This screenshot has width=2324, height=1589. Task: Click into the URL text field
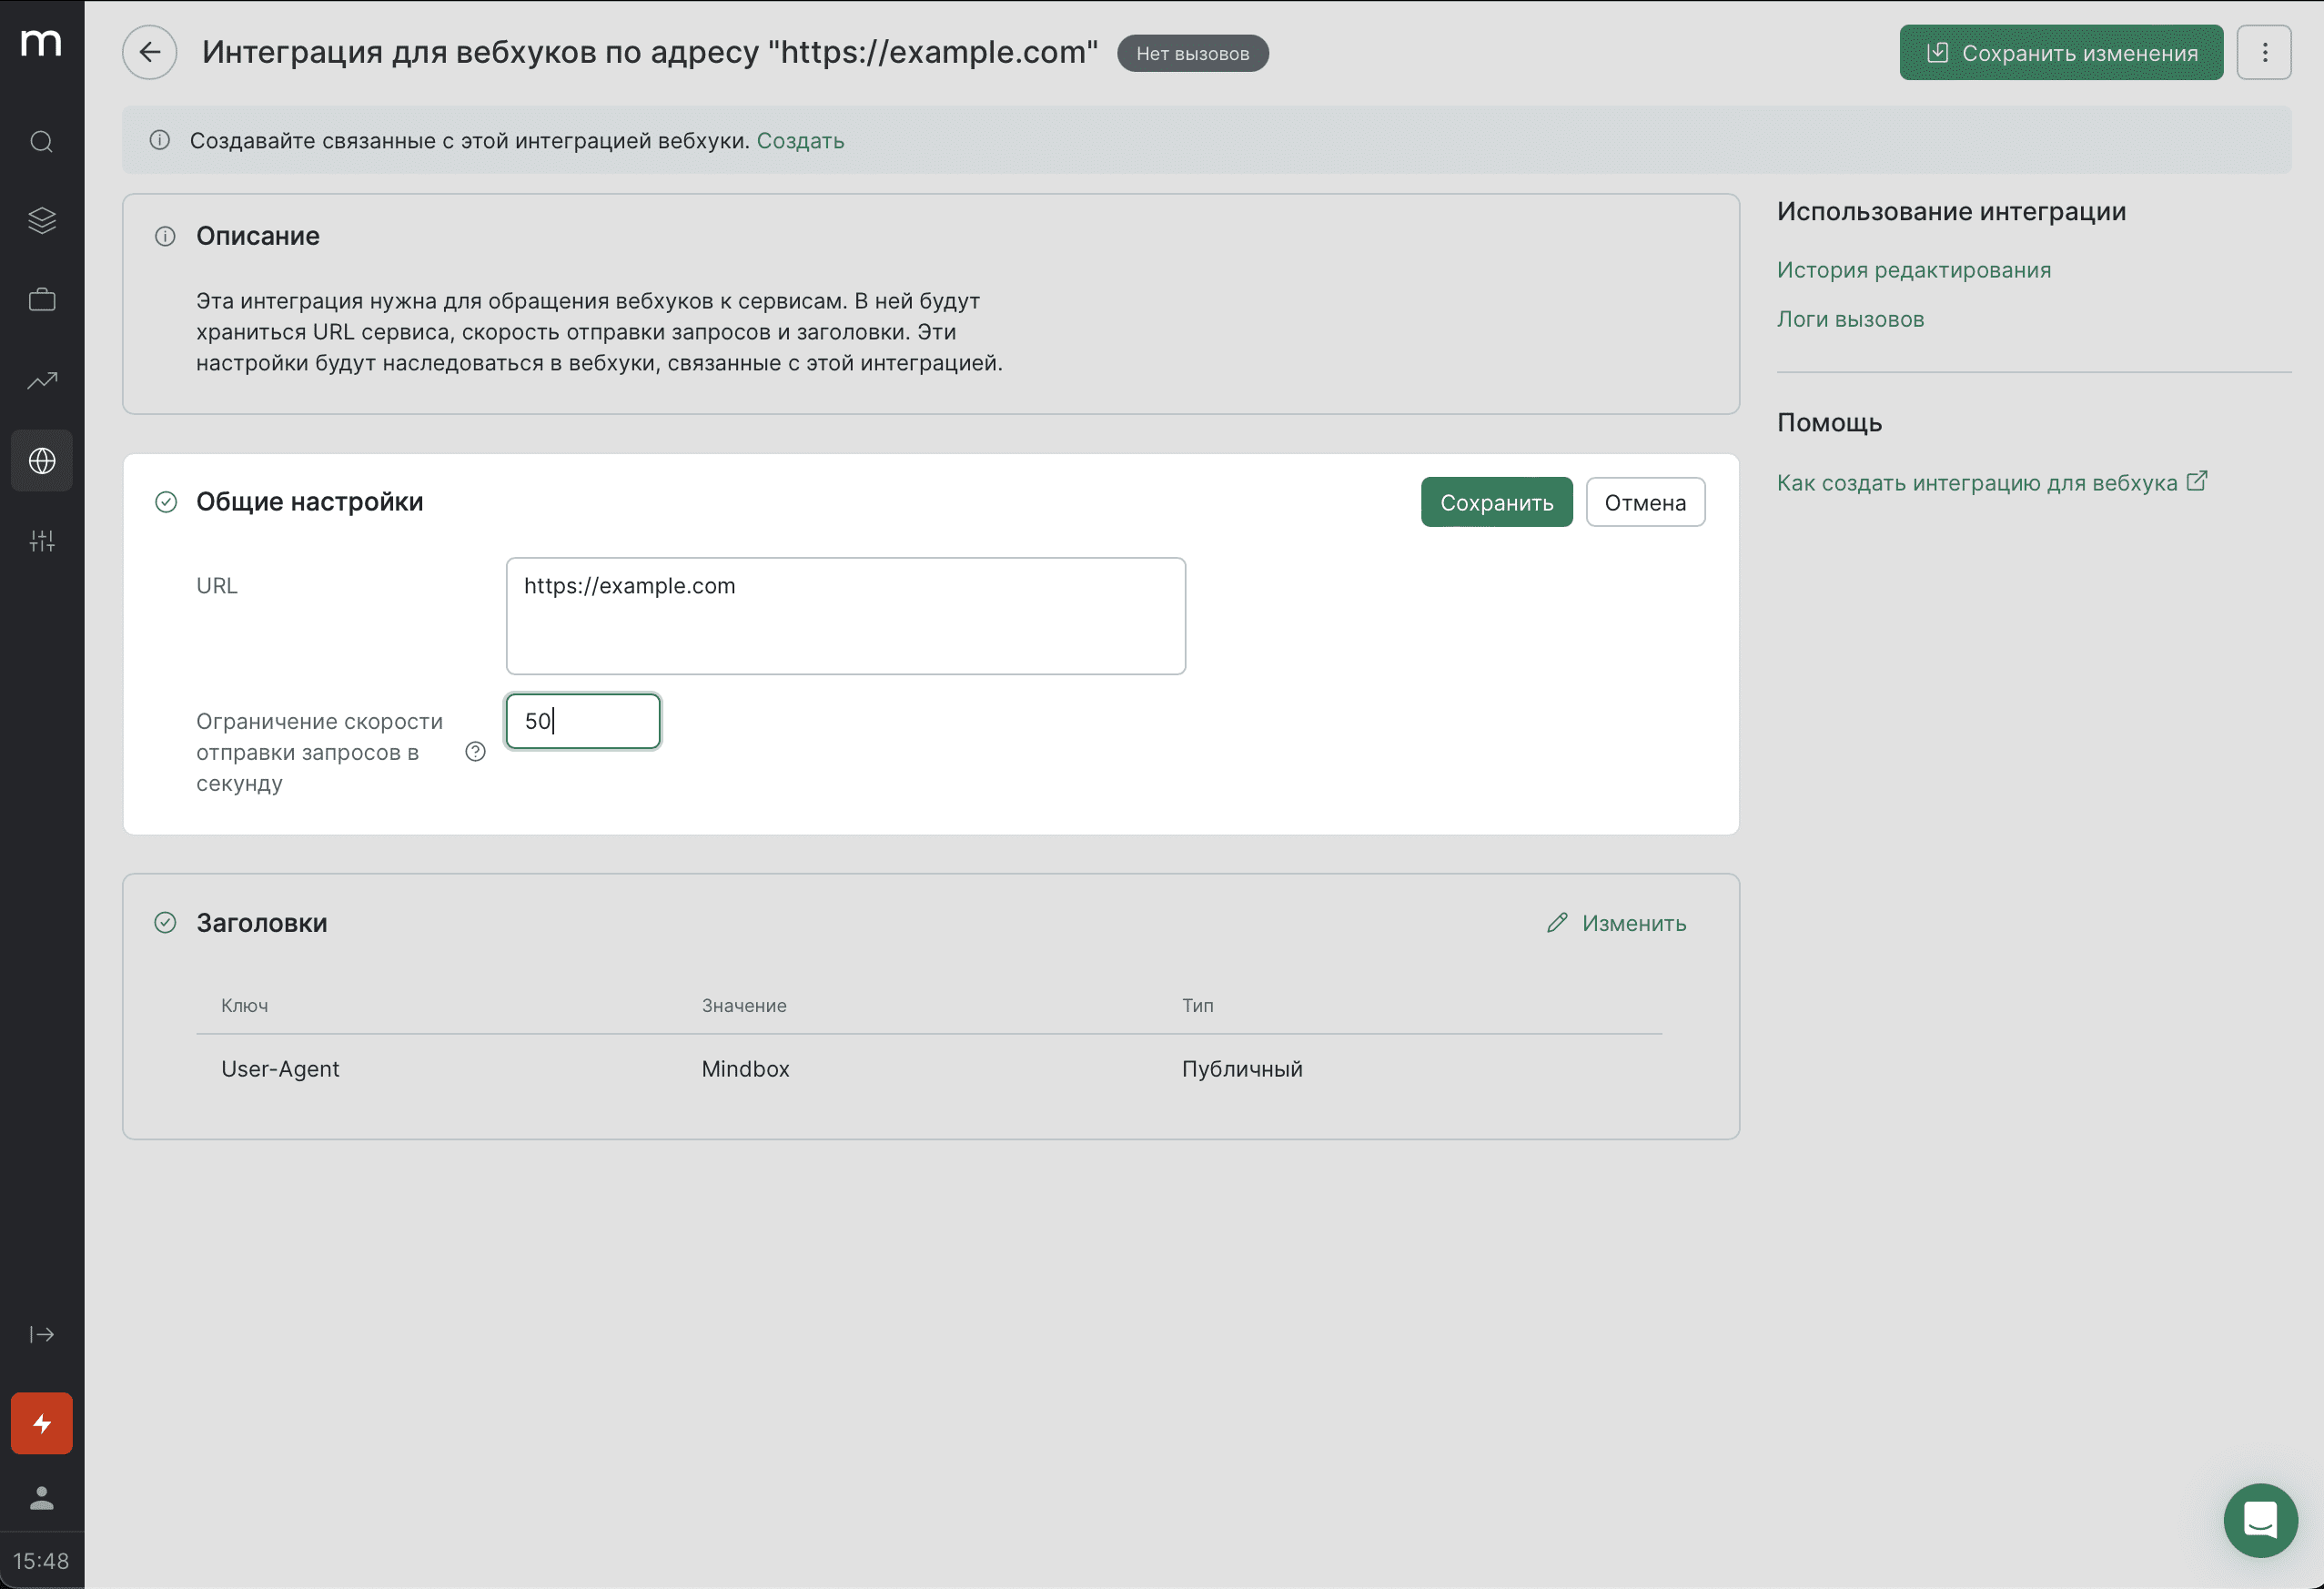coord(845,616)
